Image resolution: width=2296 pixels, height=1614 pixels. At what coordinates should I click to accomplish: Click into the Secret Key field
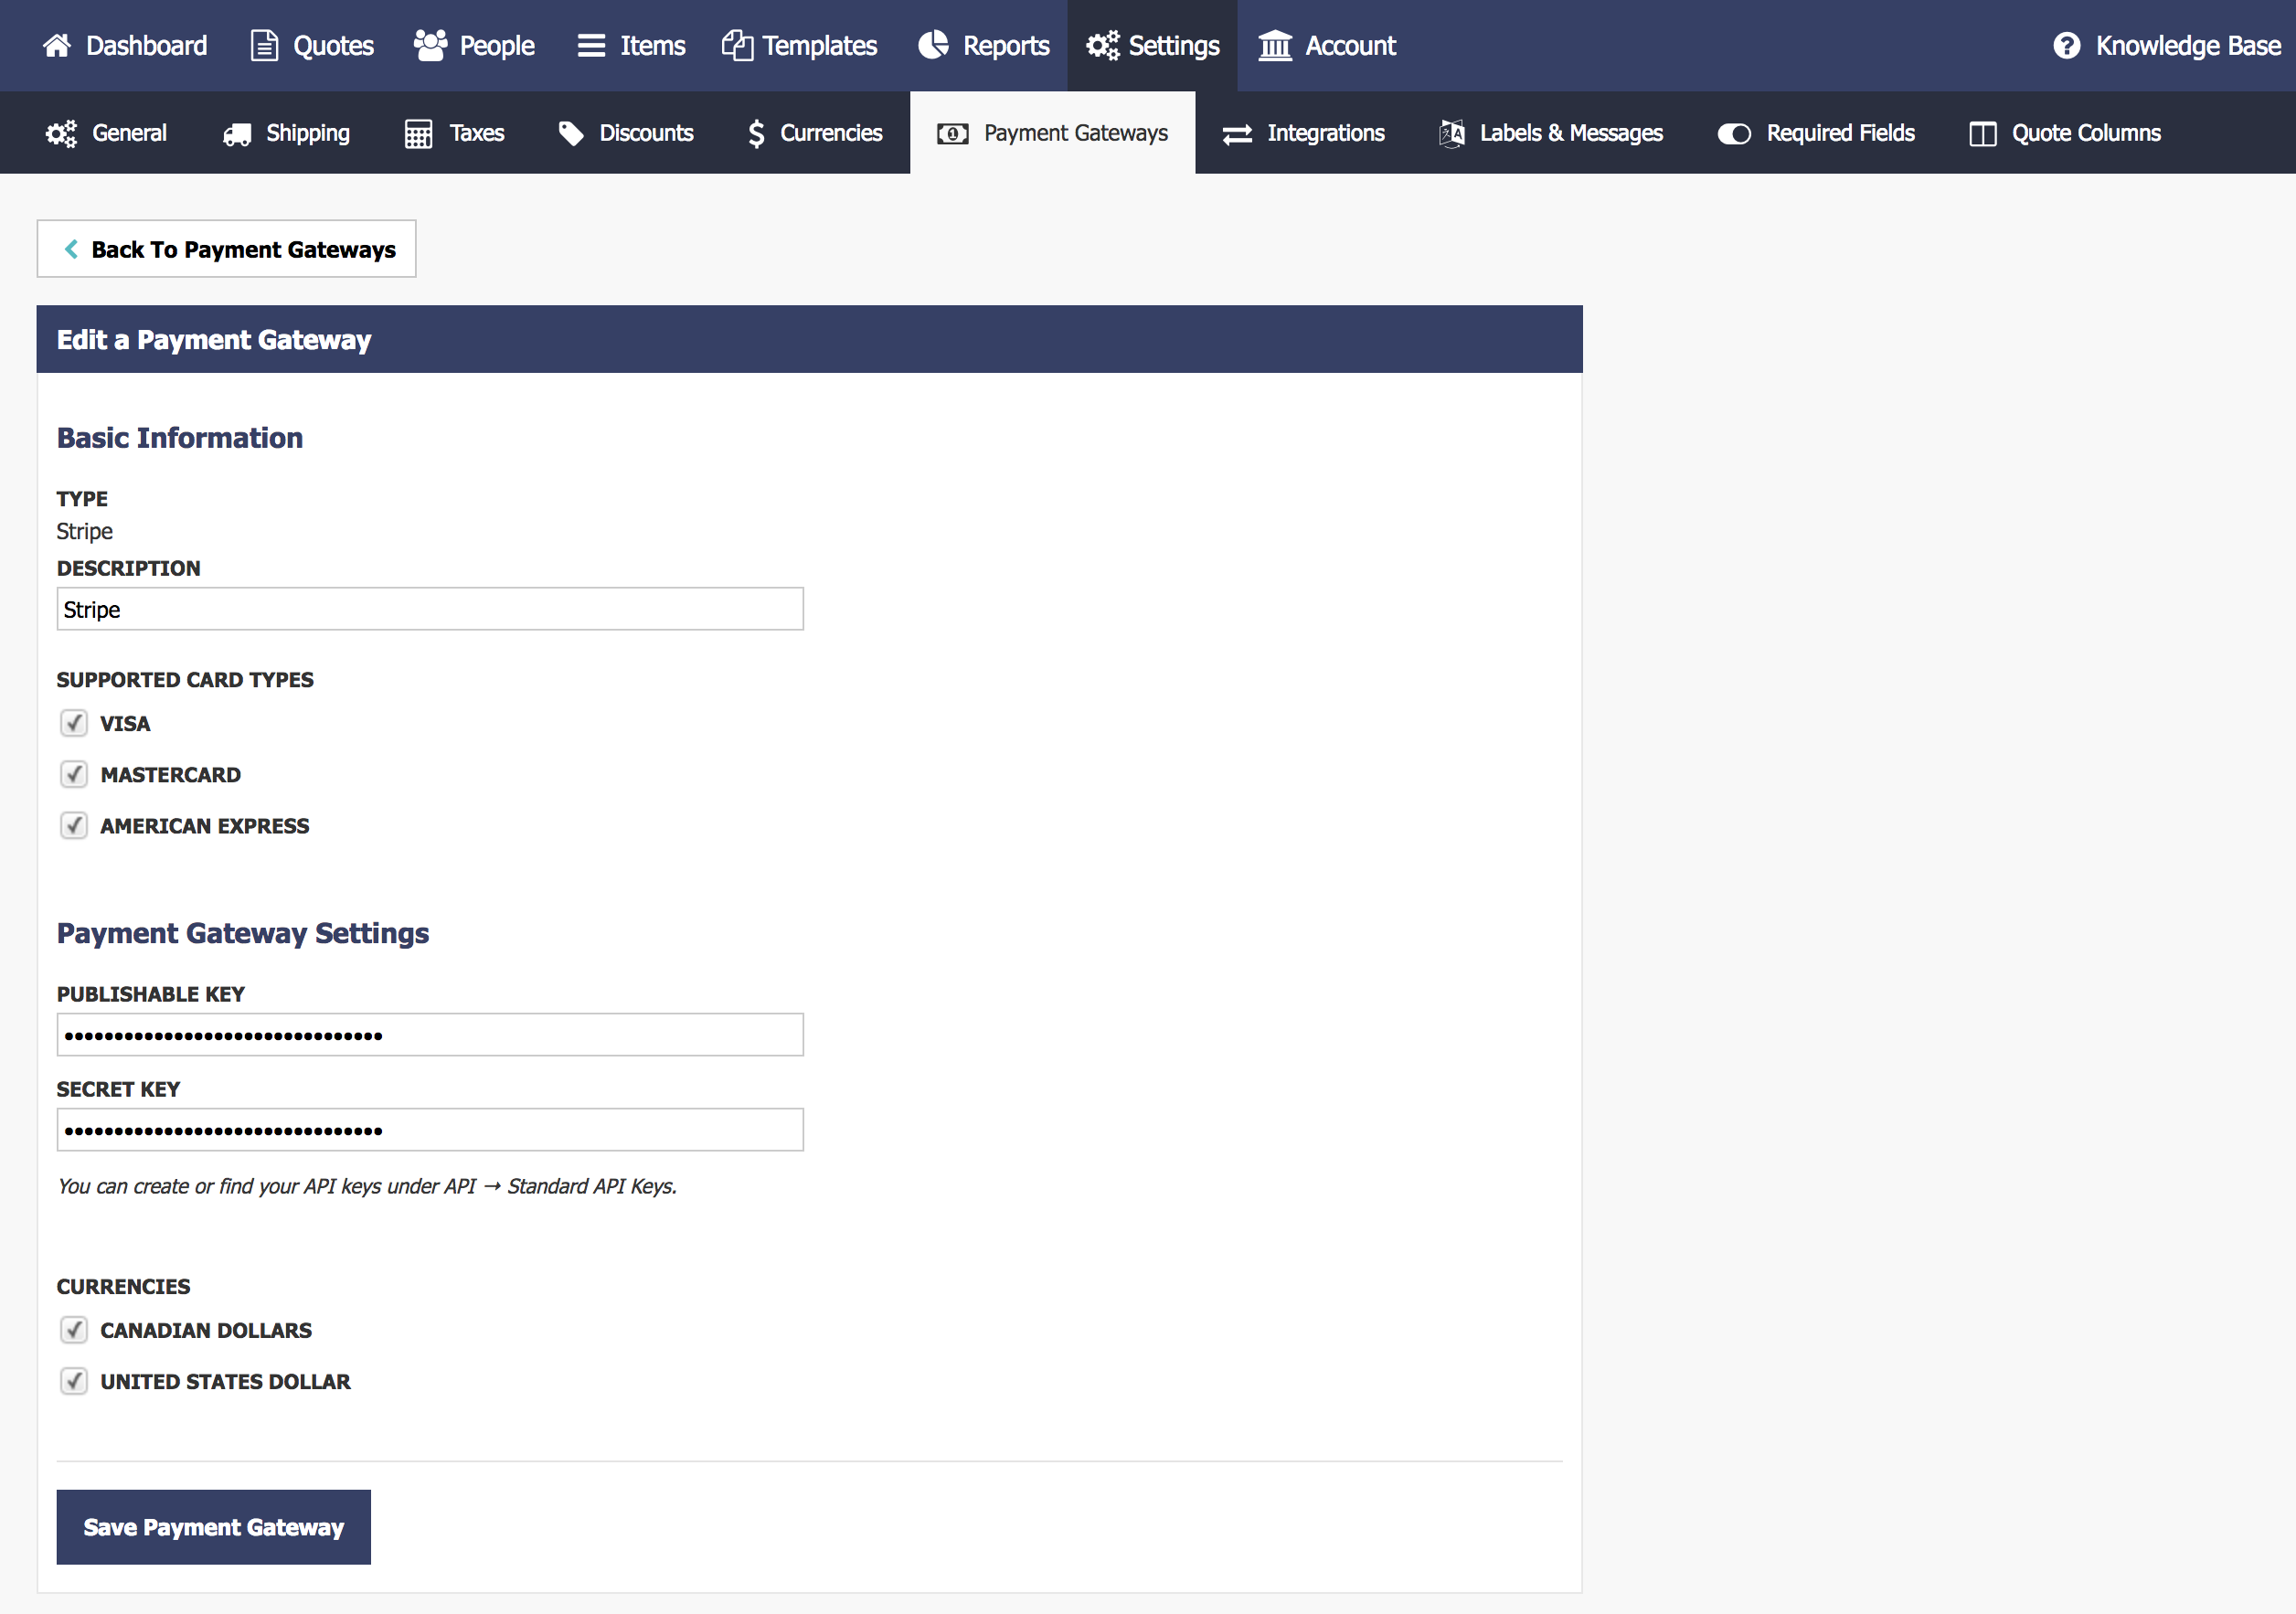pyautogui.click(x=430, y=1130)
